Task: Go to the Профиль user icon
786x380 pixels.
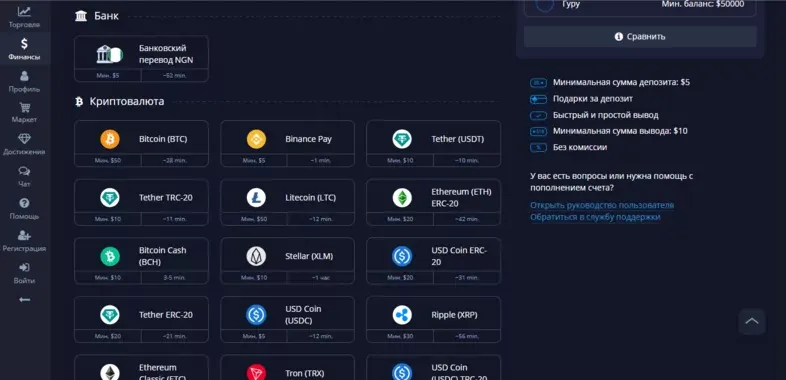Action: pyautogui.click(x=24, y=76)
